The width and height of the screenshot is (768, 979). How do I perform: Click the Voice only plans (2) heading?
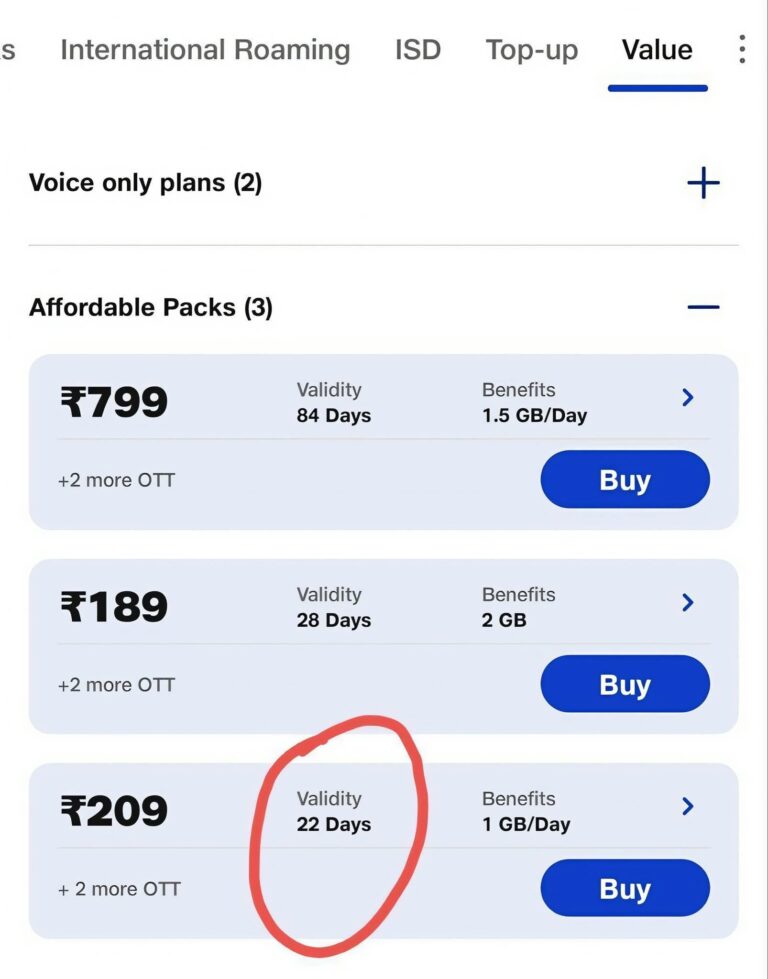(x=145, y=183)
